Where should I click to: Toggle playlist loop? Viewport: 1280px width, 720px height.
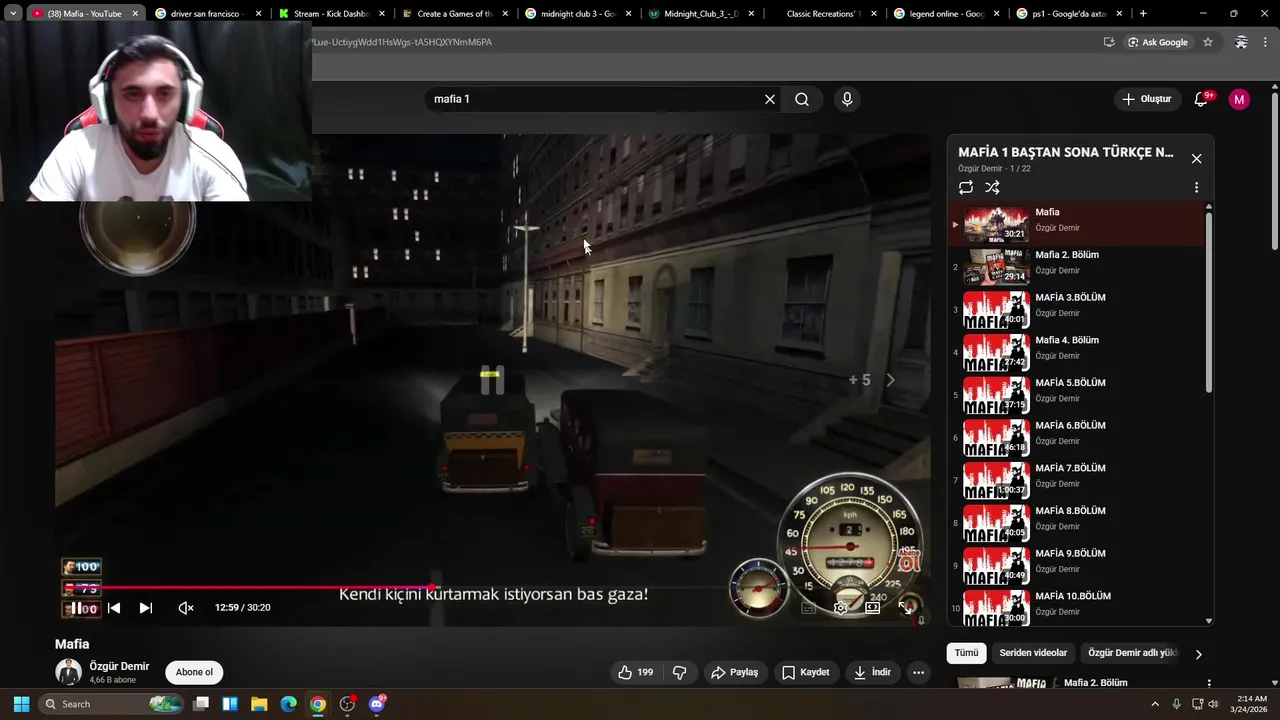tap(965, 187)
